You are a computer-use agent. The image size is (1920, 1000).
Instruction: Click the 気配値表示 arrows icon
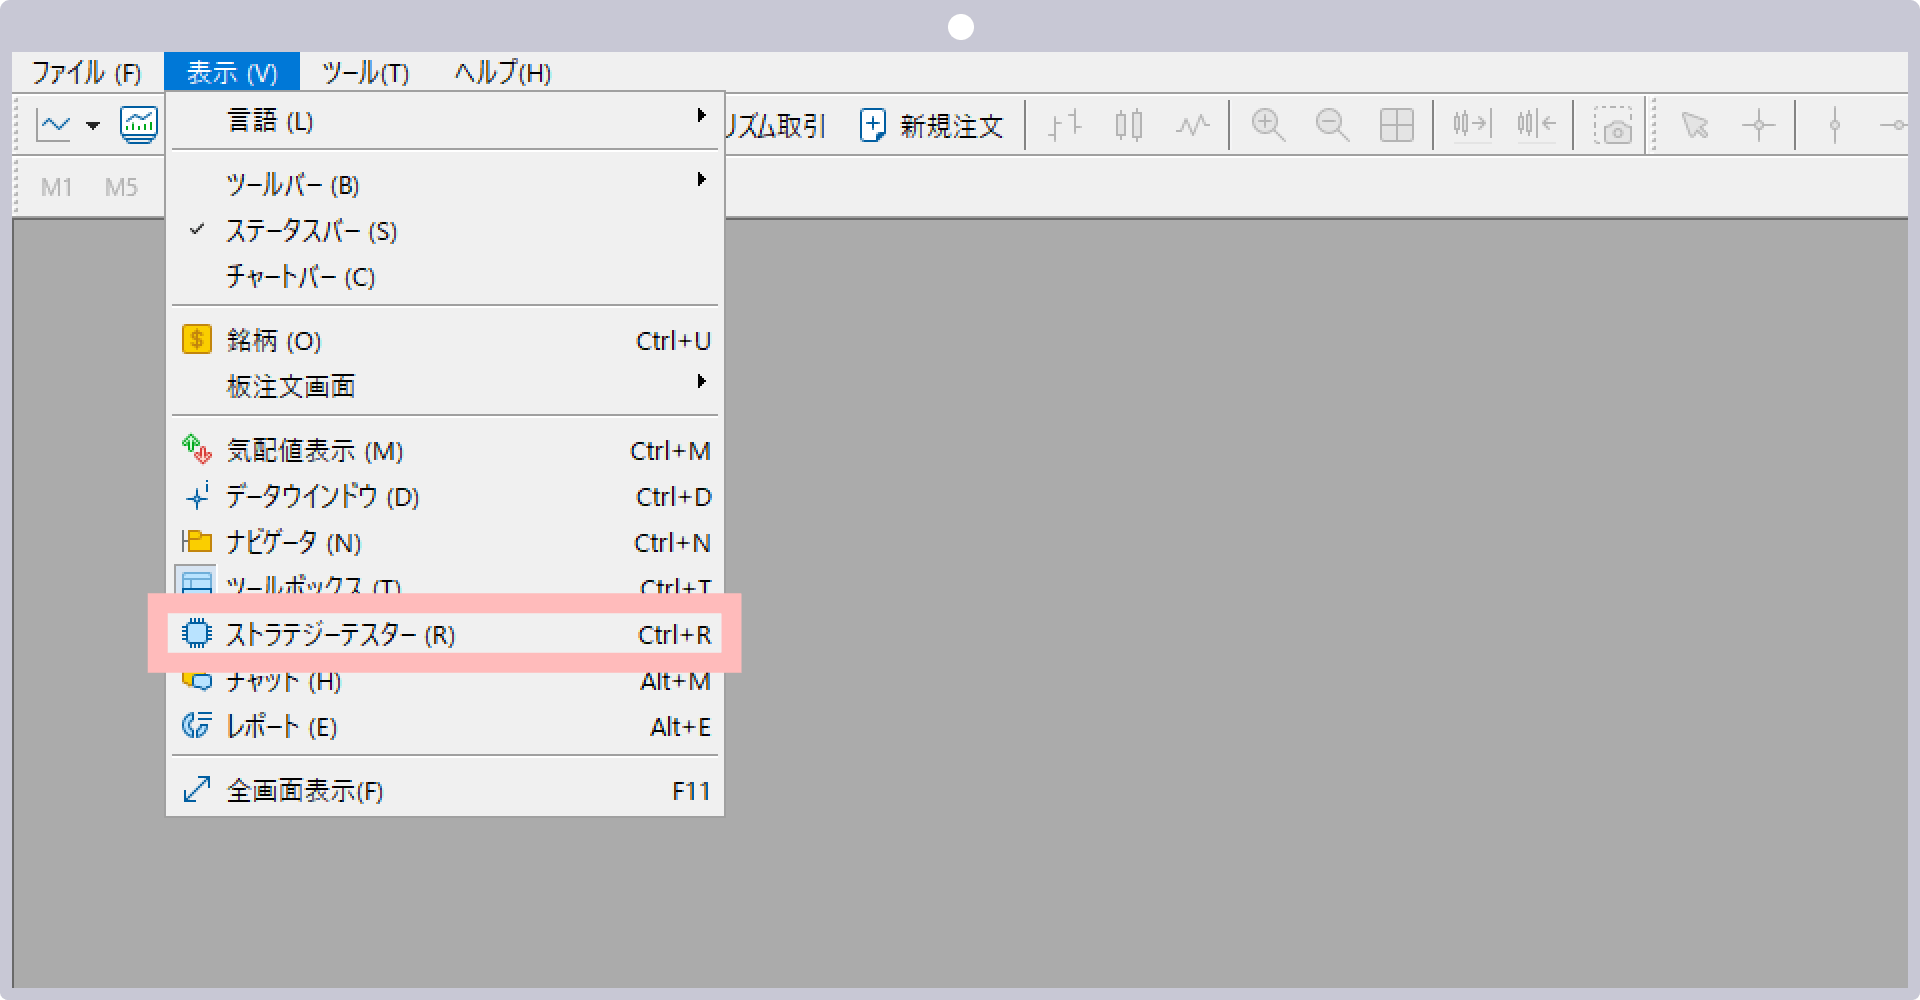coord(197,450)
